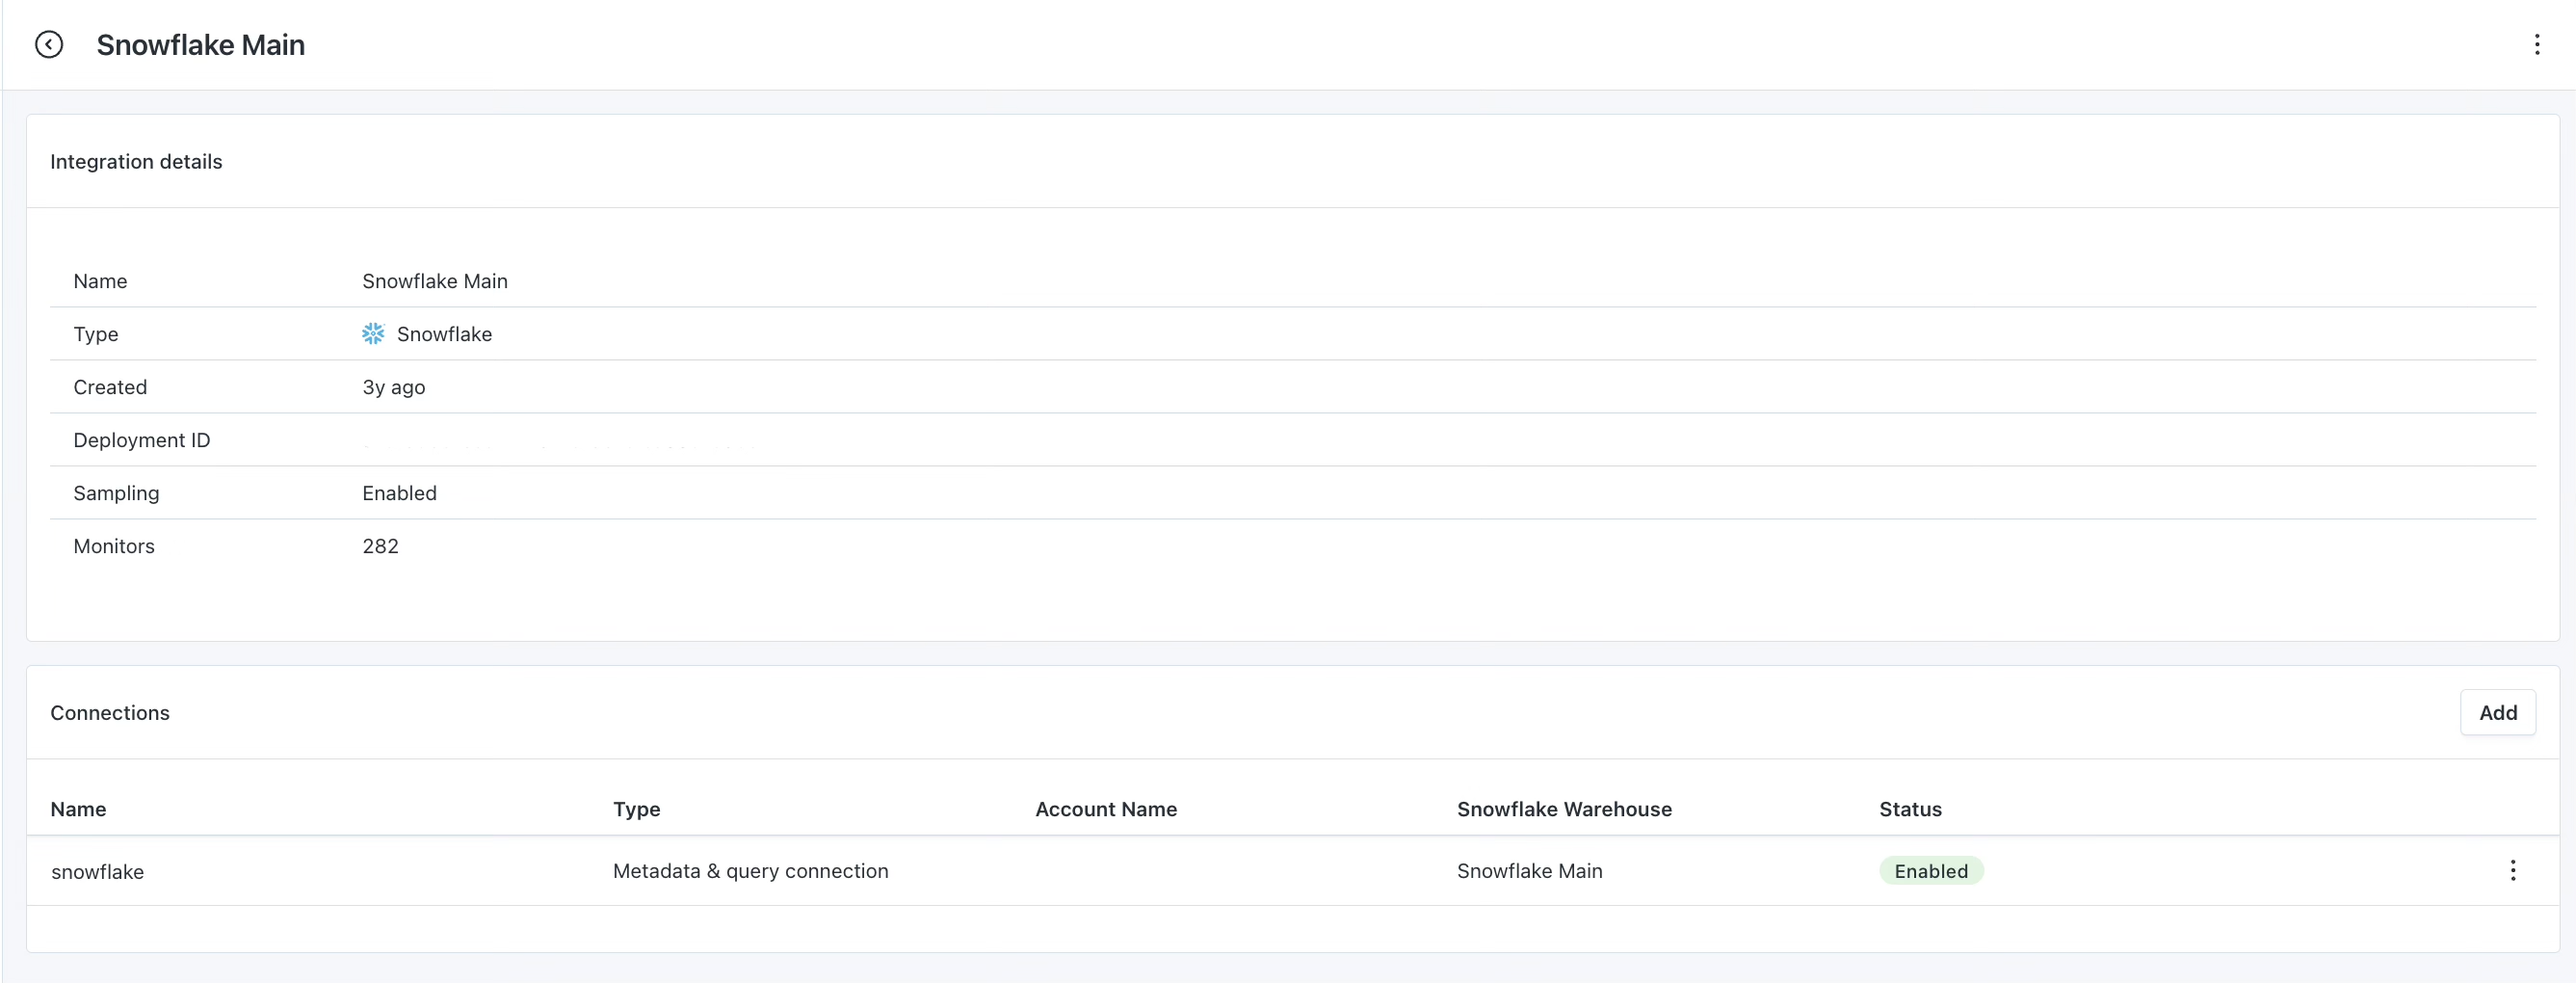This screenshot has height=983, width=2576.
Task: Click the Name label in Integration details
Action: pyautogui.click(x=100, y=281)
